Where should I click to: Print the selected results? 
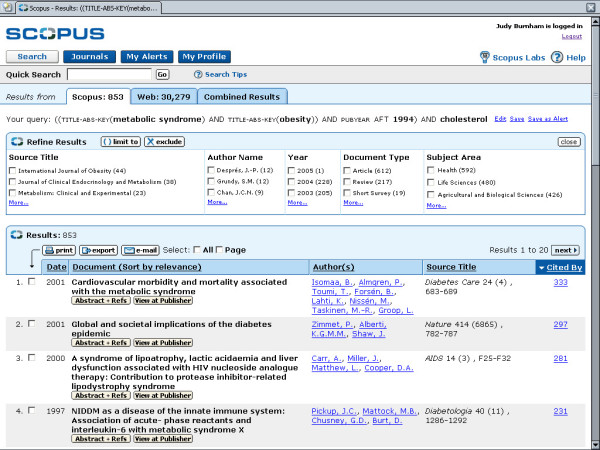tap(59, 250)
